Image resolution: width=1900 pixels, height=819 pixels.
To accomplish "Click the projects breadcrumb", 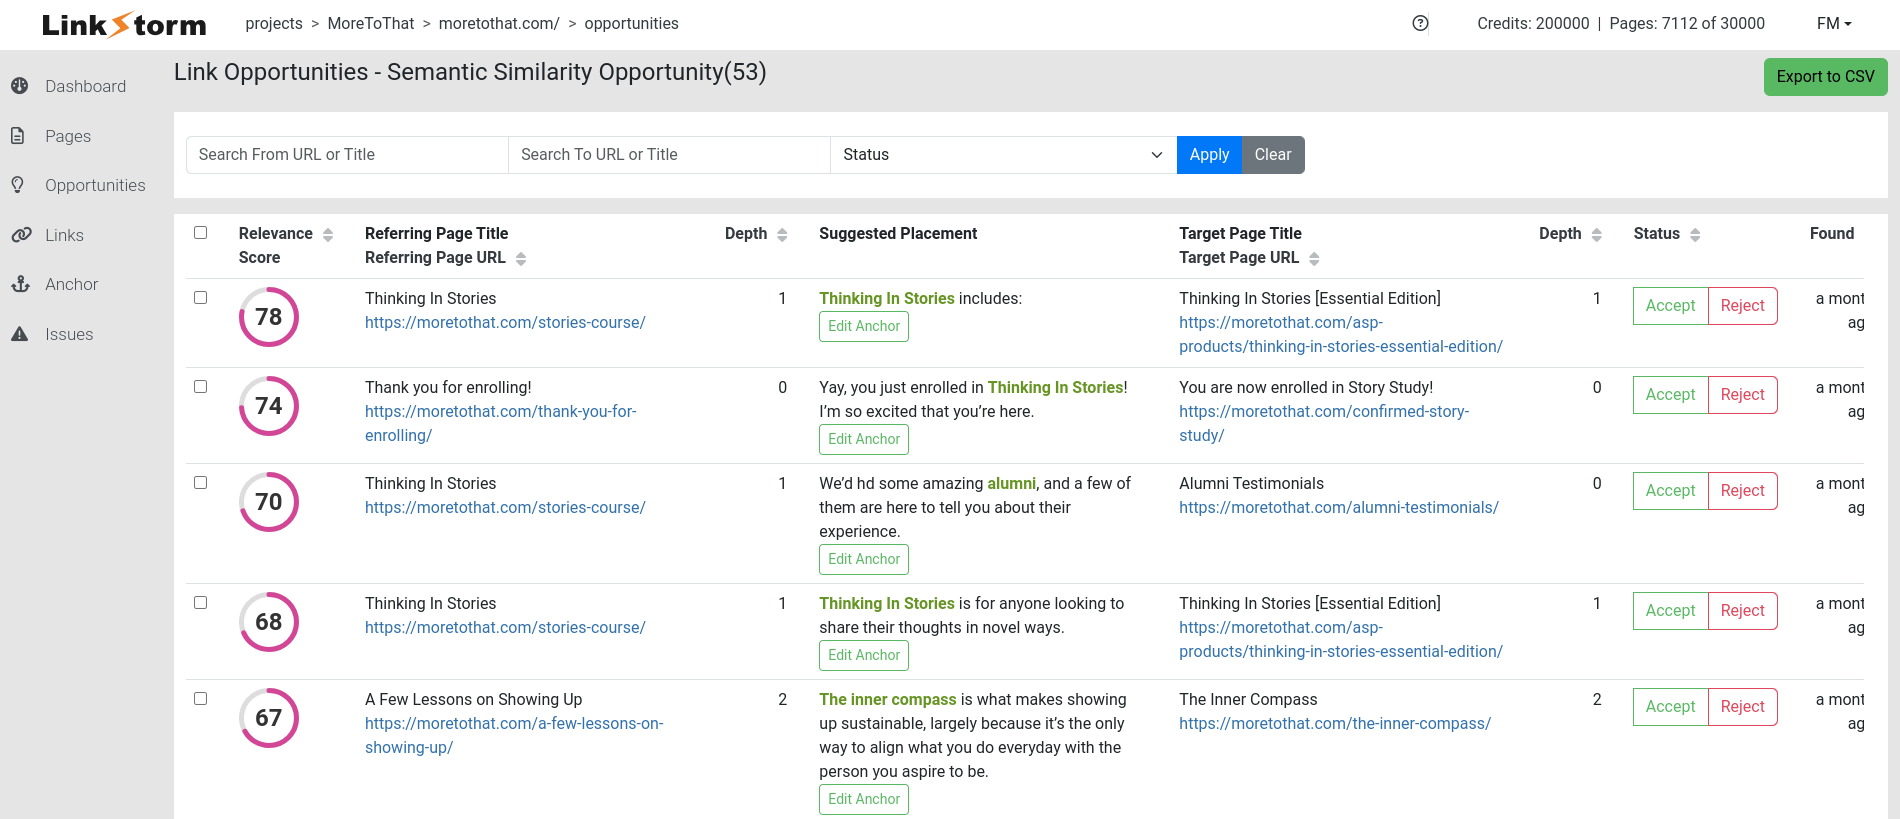I will coord(274,23).
